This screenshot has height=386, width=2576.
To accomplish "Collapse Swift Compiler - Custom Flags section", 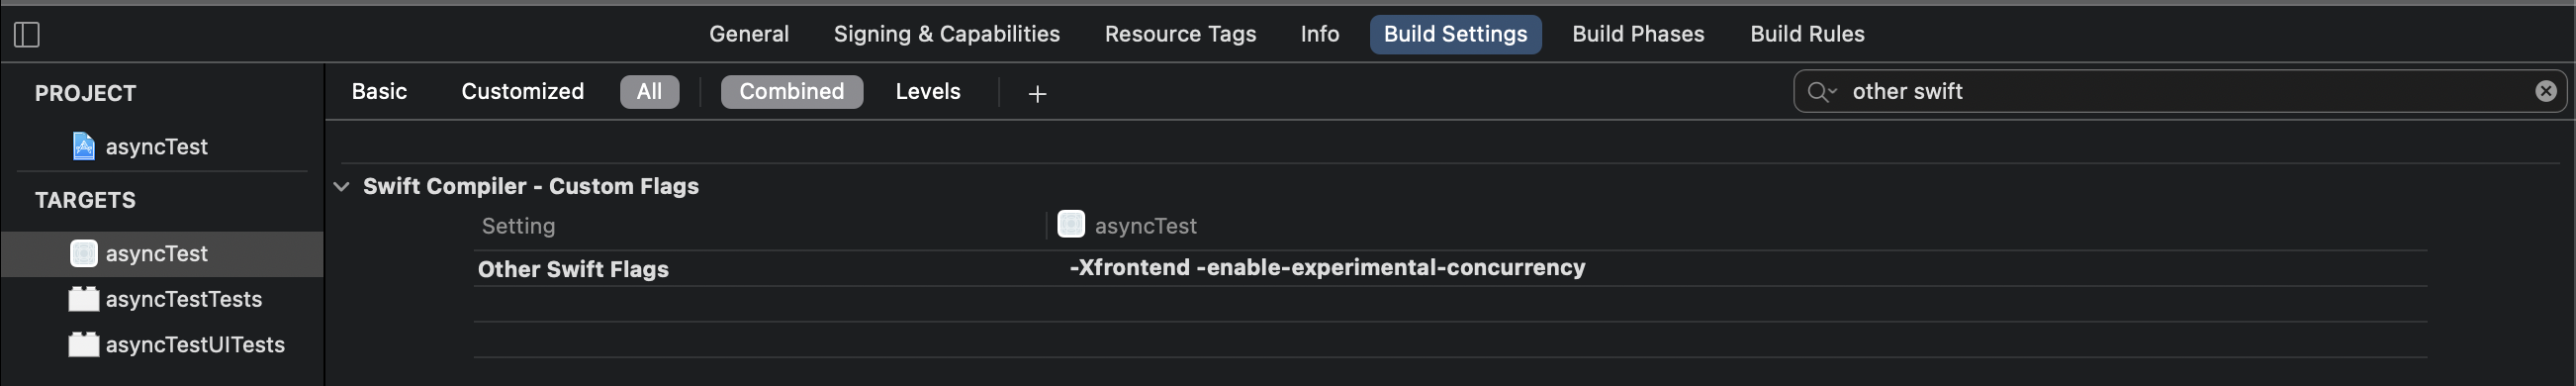I will tap(342, 186).
